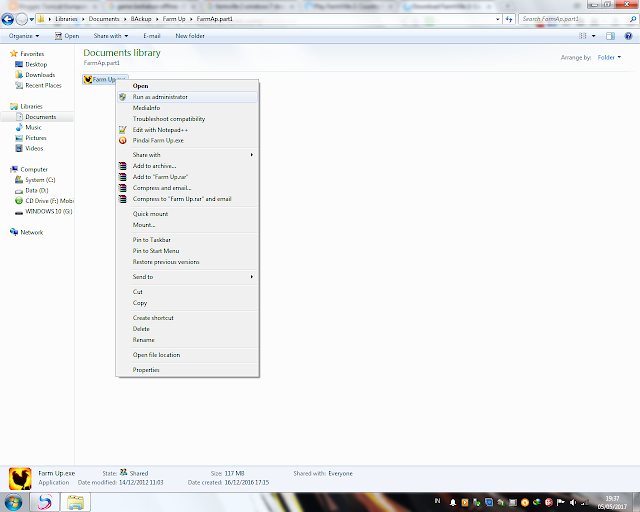640x512 pixels.
Task: Click the Farm Up rooster thumbnail in details pane
Action: click(20, 479)
